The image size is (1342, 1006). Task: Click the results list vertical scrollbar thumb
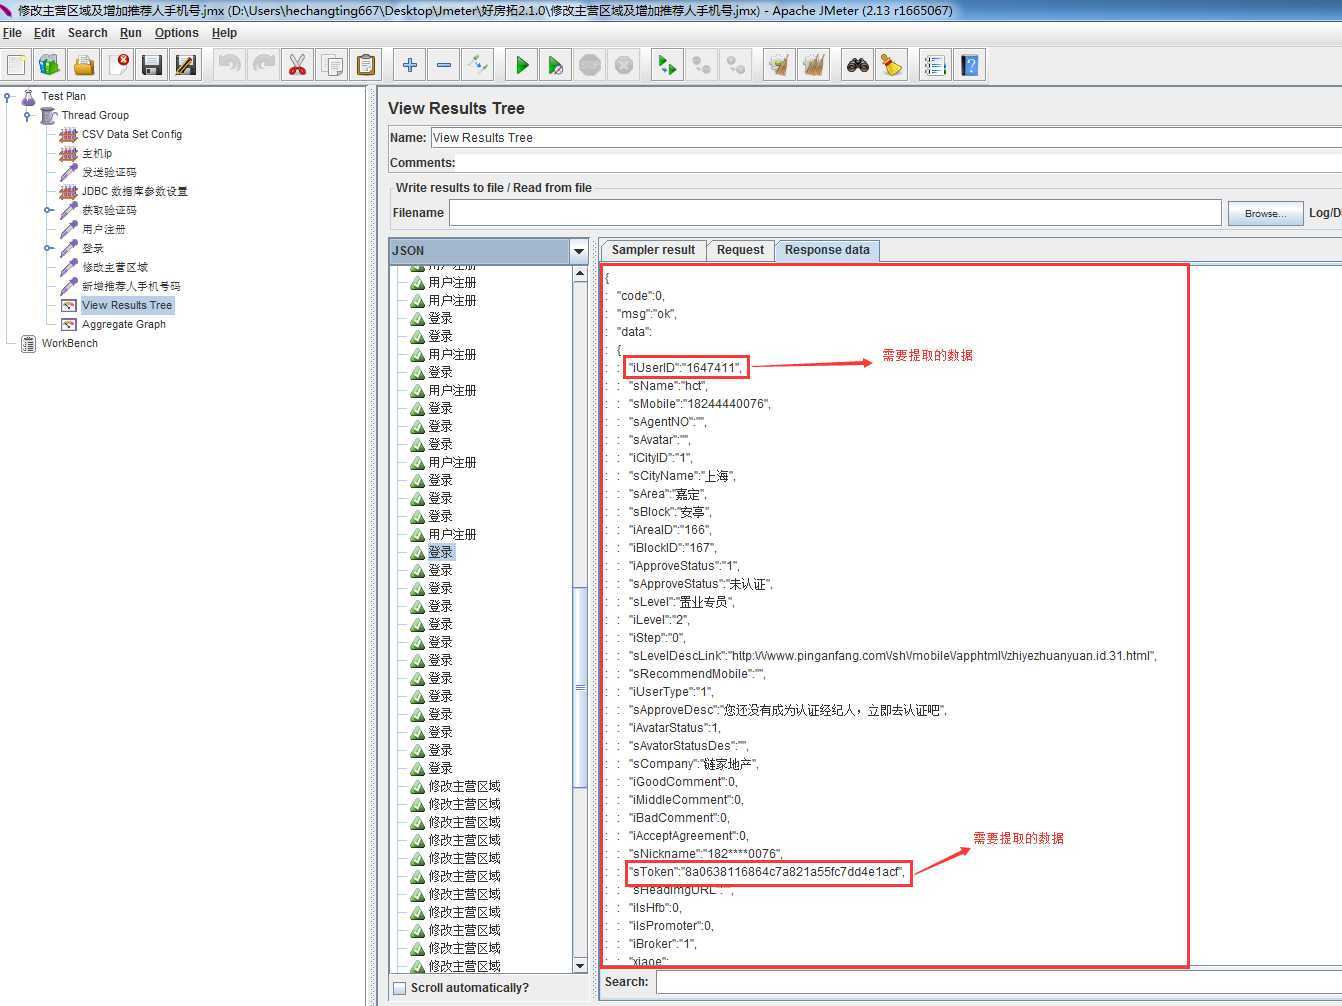pyautogui.click(x=580, y=687)
